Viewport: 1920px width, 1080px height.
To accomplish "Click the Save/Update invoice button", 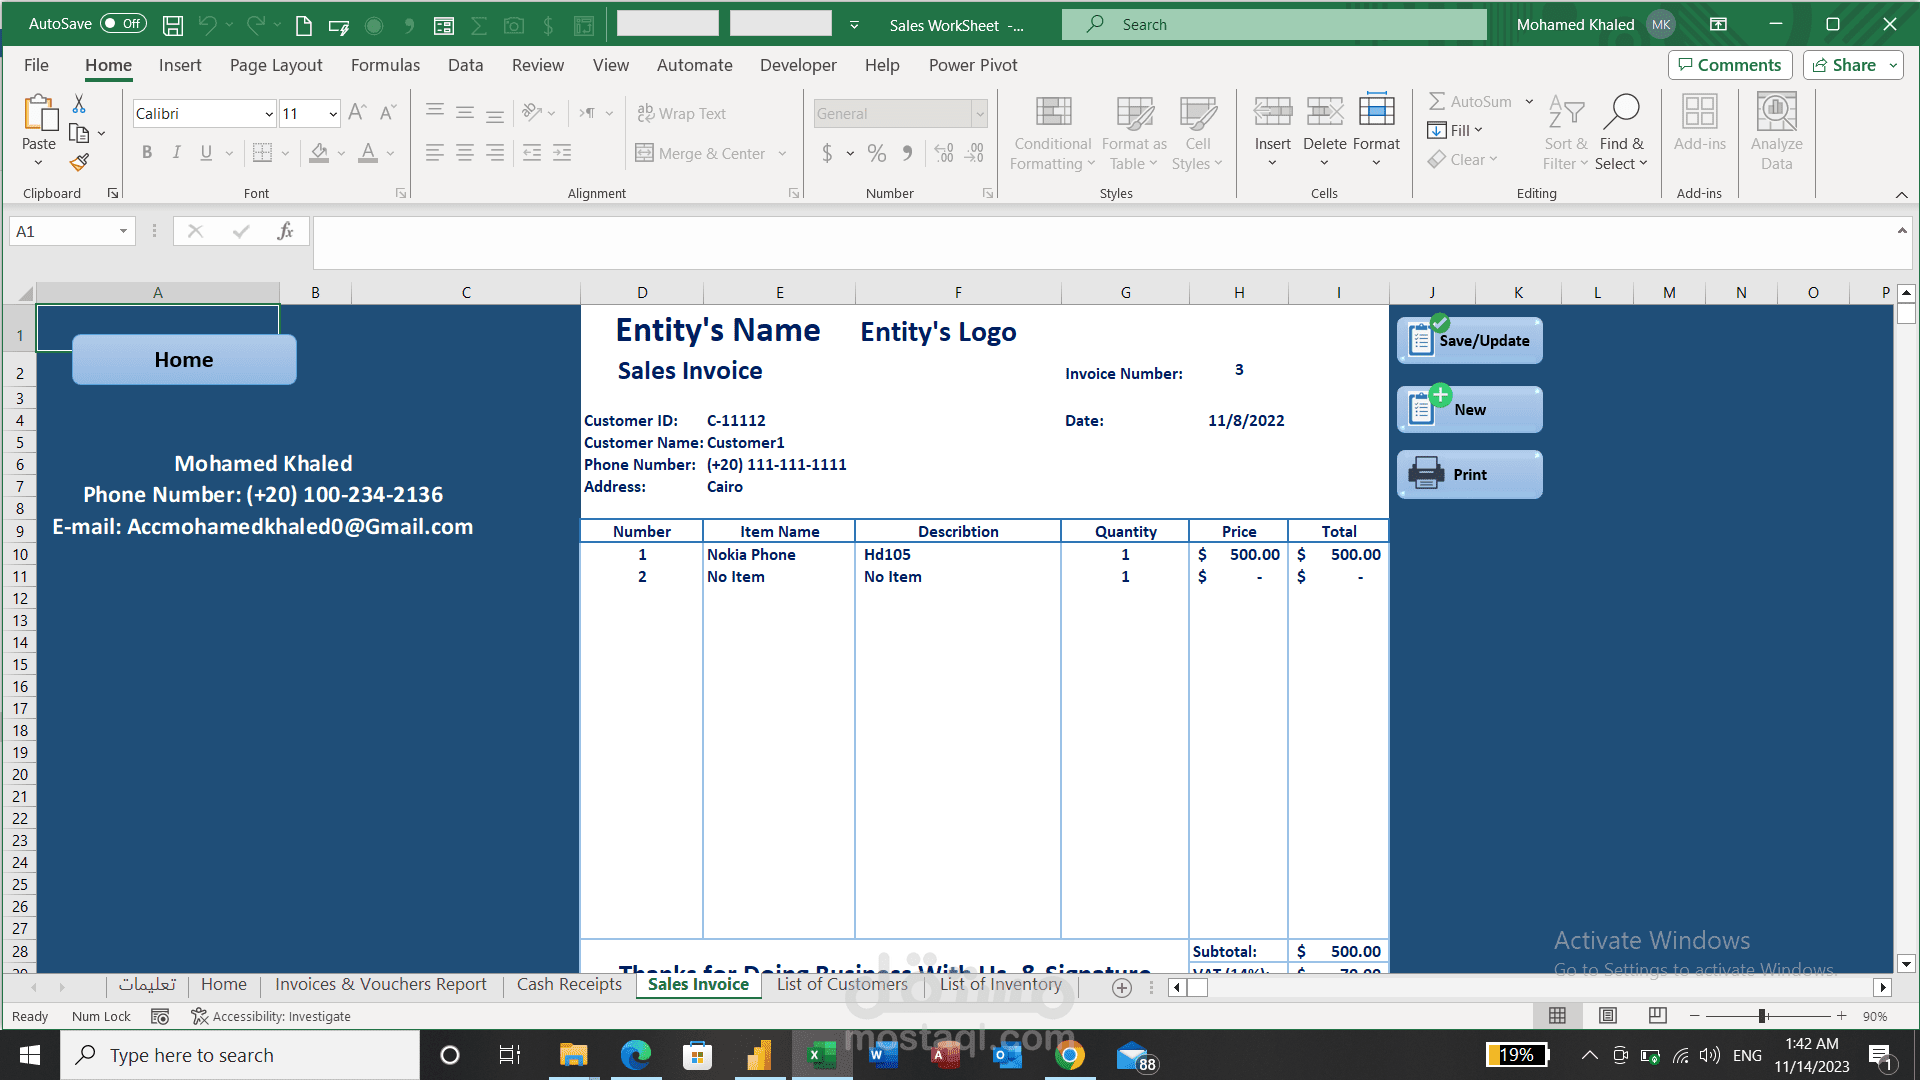I will pos(1469,341).
